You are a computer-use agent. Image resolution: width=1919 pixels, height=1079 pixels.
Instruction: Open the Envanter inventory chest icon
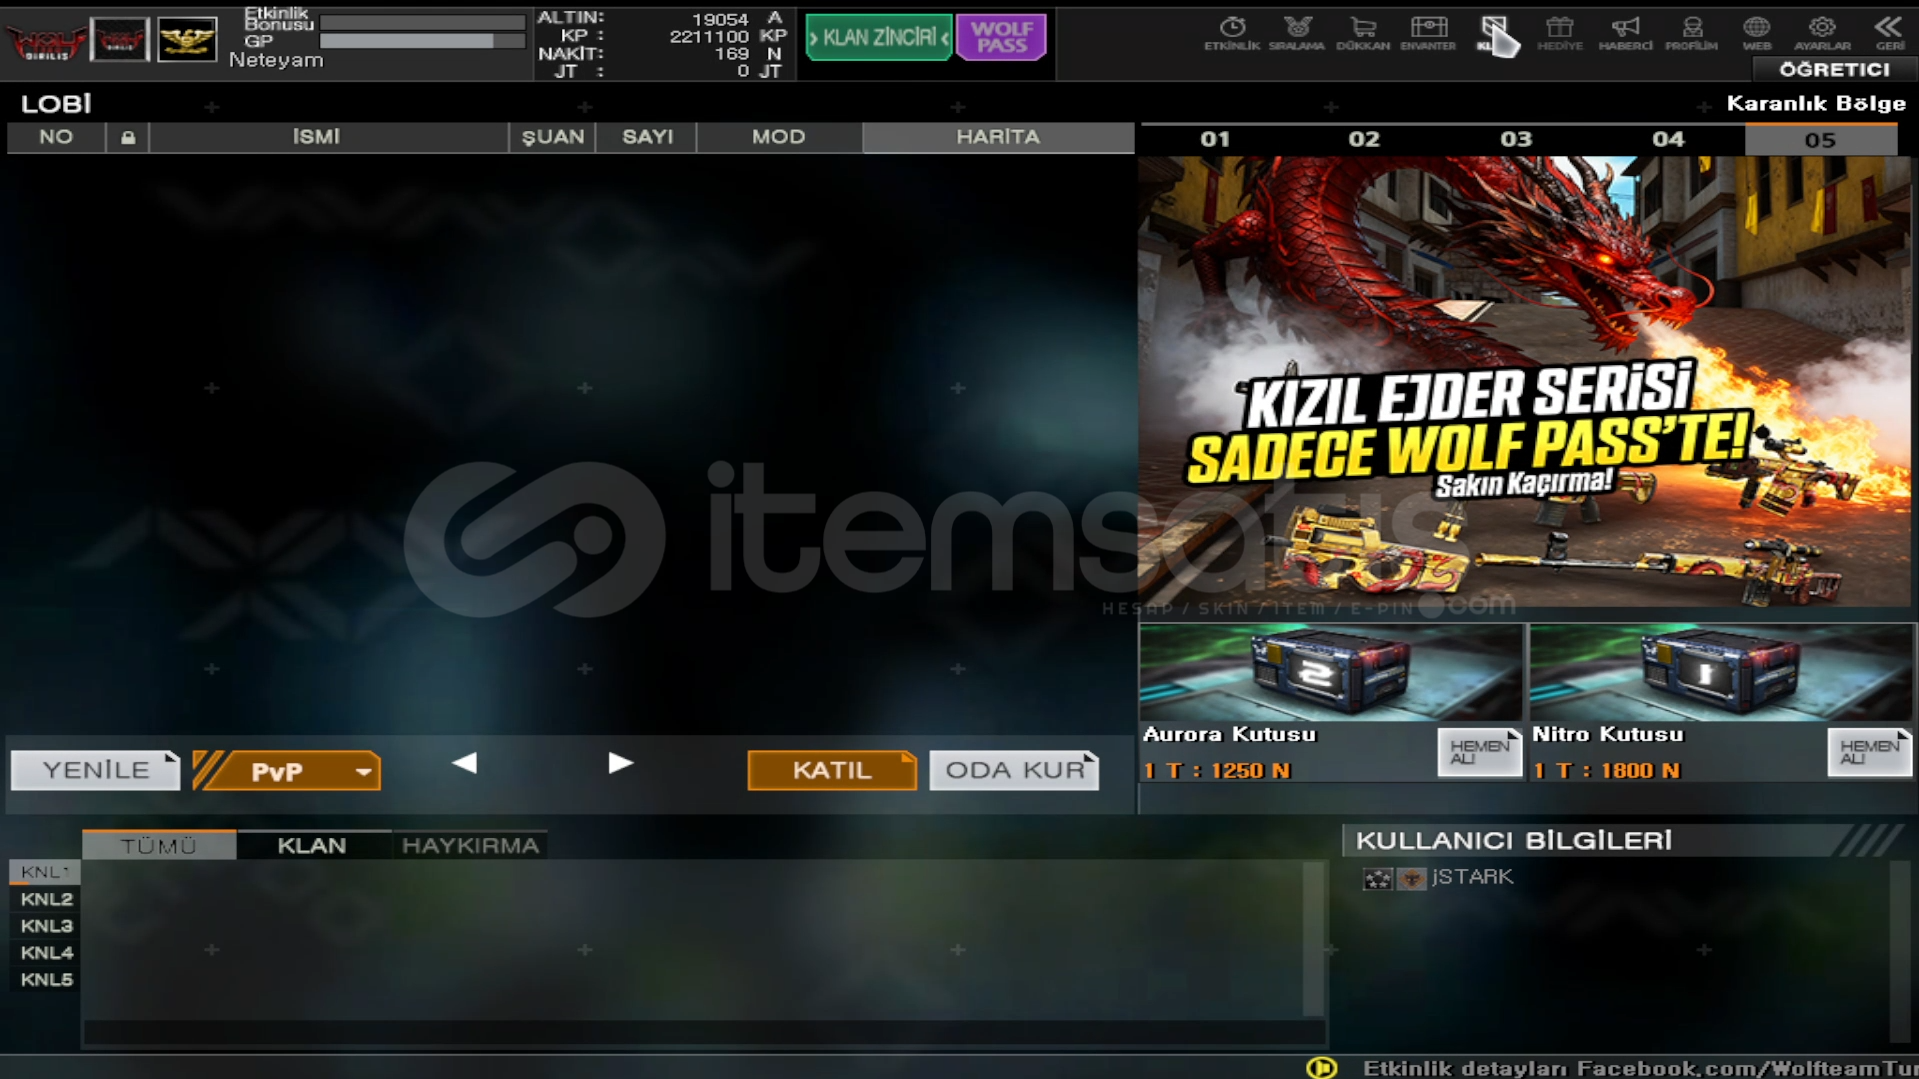click(x=1428, y=33)
